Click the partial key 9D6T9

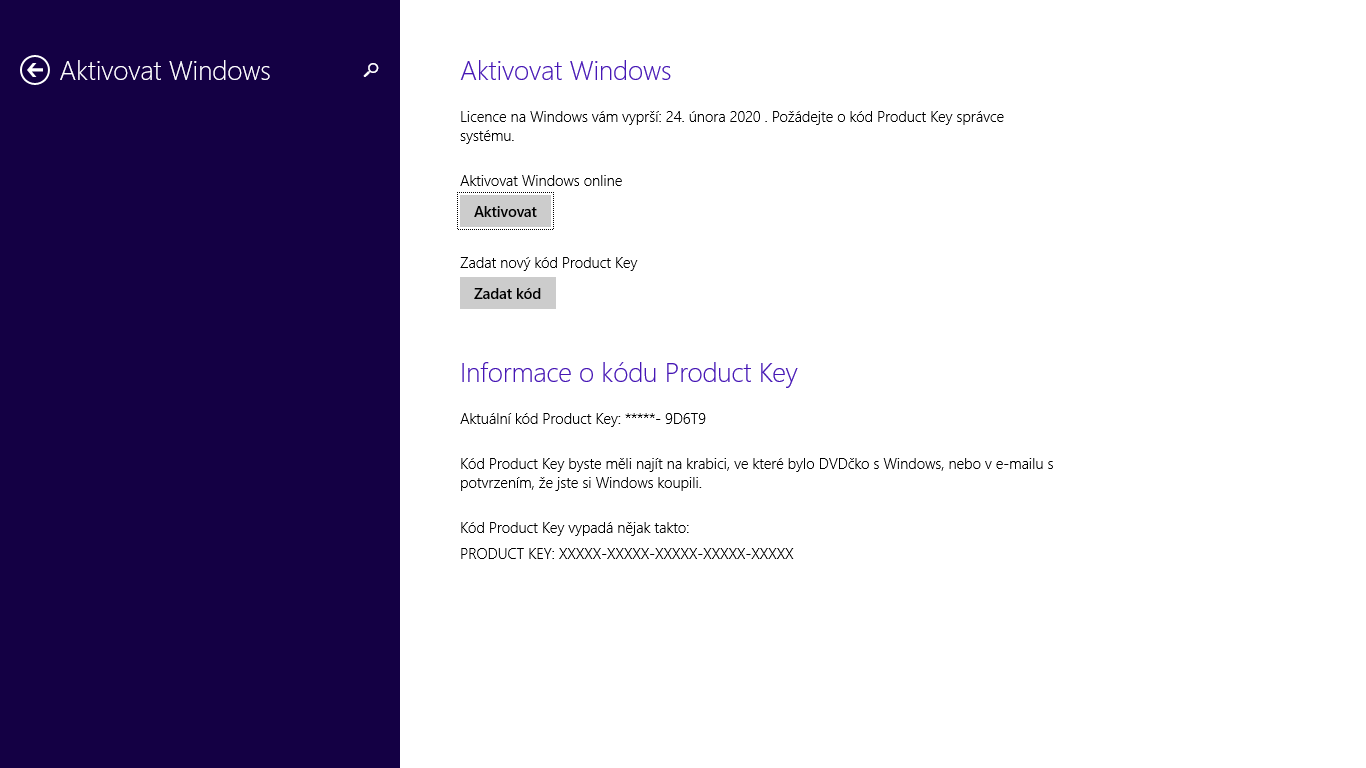(x=685, y=419)
